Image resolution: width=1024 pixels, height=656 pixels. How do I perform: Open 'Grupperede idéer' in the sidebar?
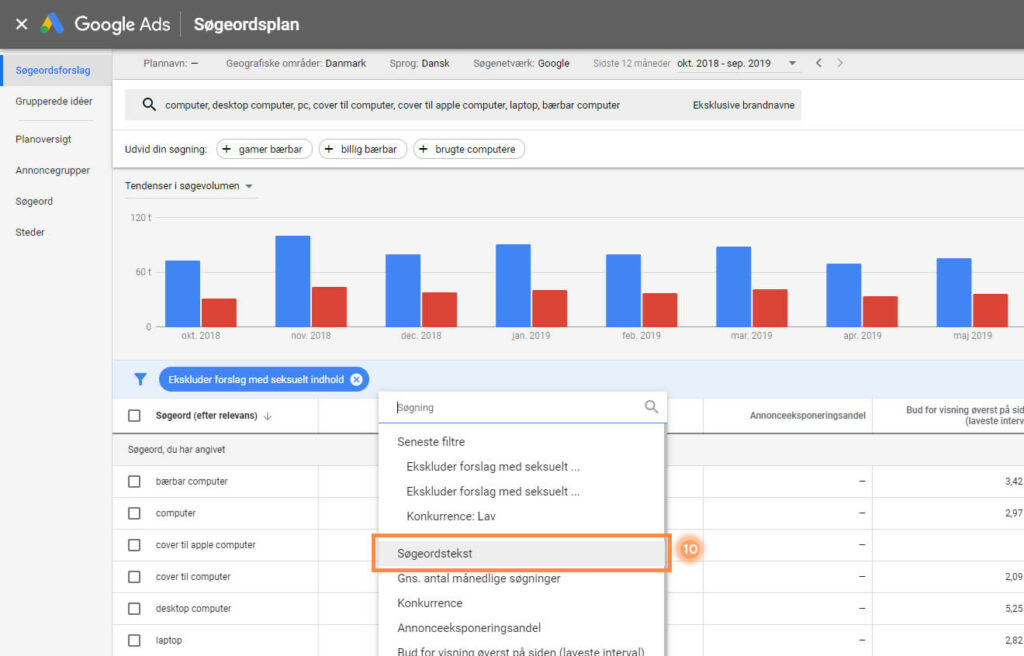(x=54, y=101)
